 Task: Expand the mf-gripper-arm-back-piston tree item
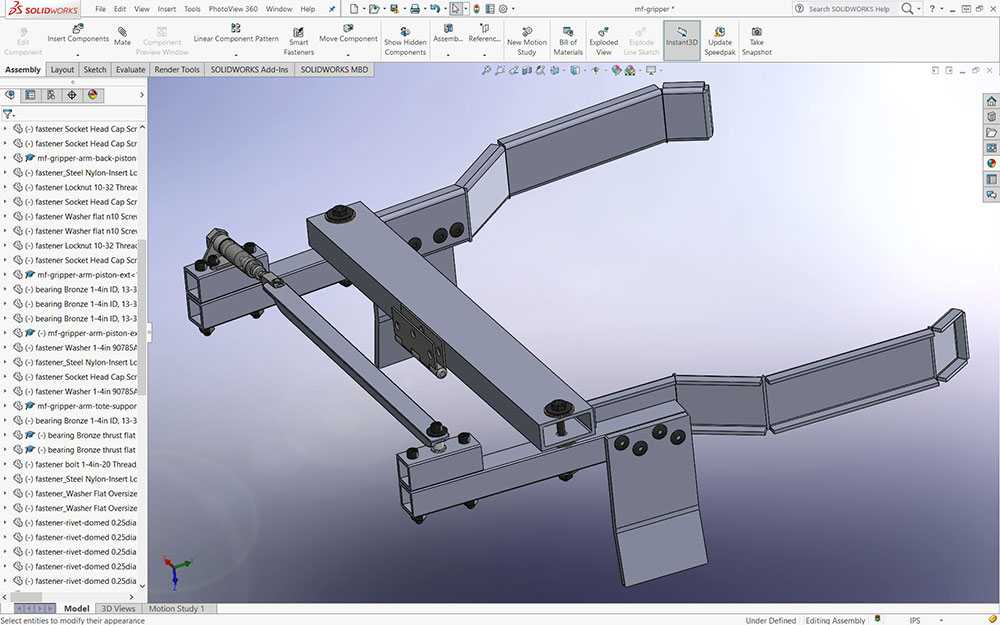(x=5, y=158)
